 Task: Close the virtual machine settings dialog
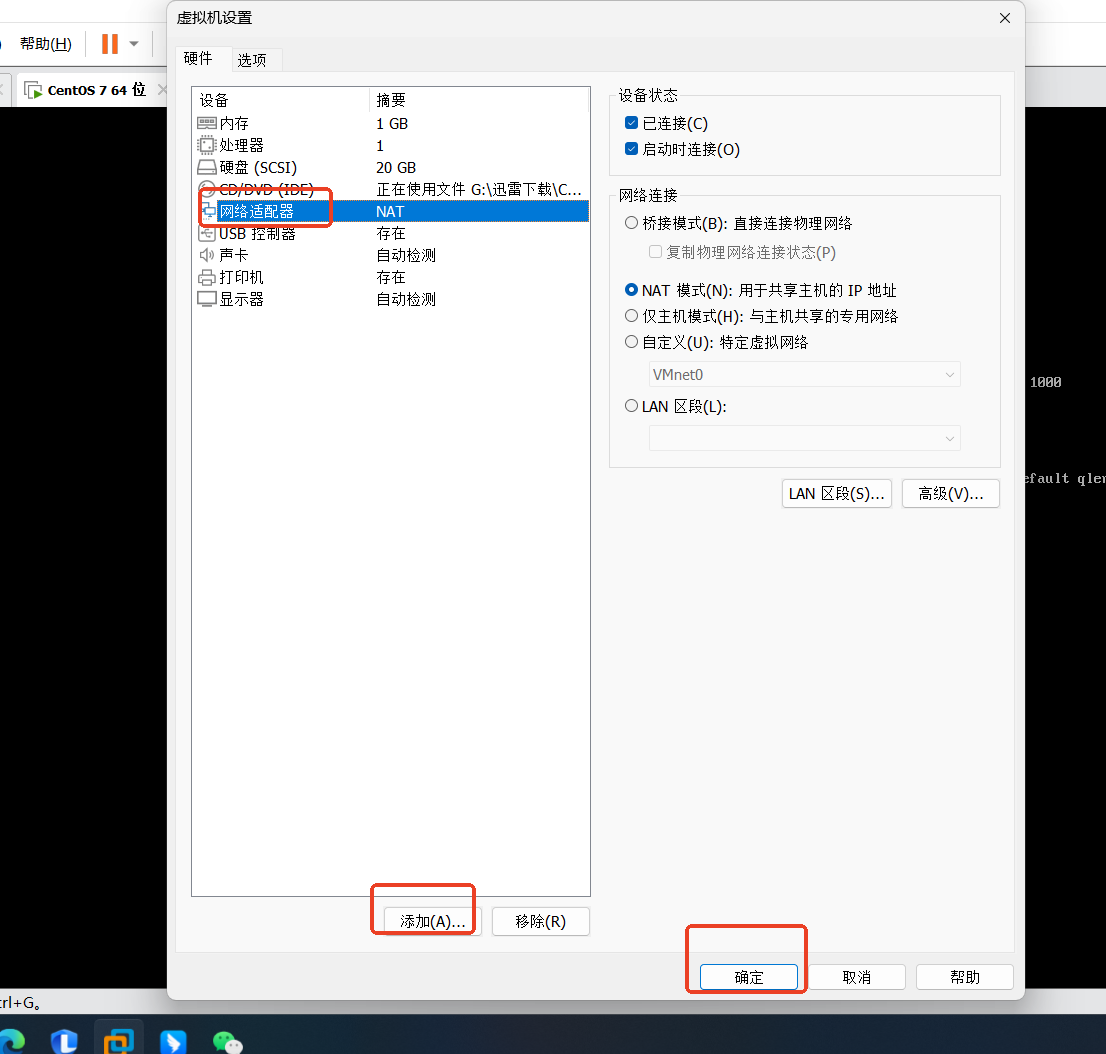tap(1005, 18)
